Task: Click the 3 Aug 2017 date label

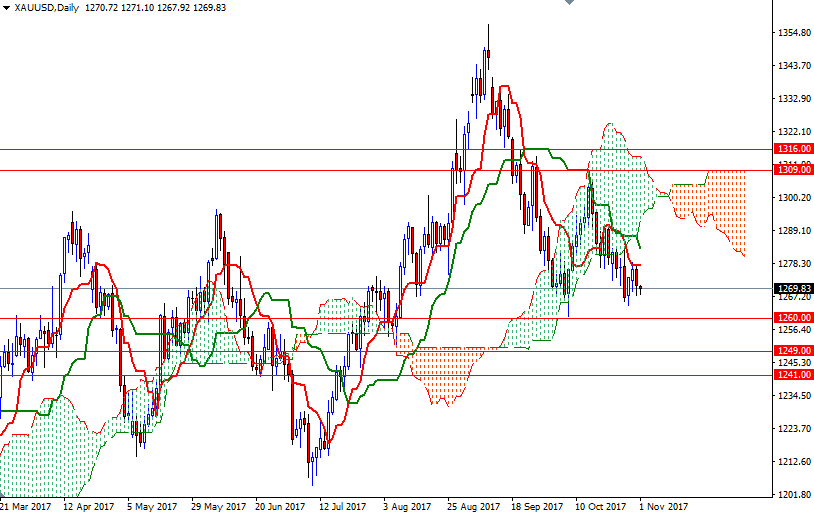Action: 408,506
